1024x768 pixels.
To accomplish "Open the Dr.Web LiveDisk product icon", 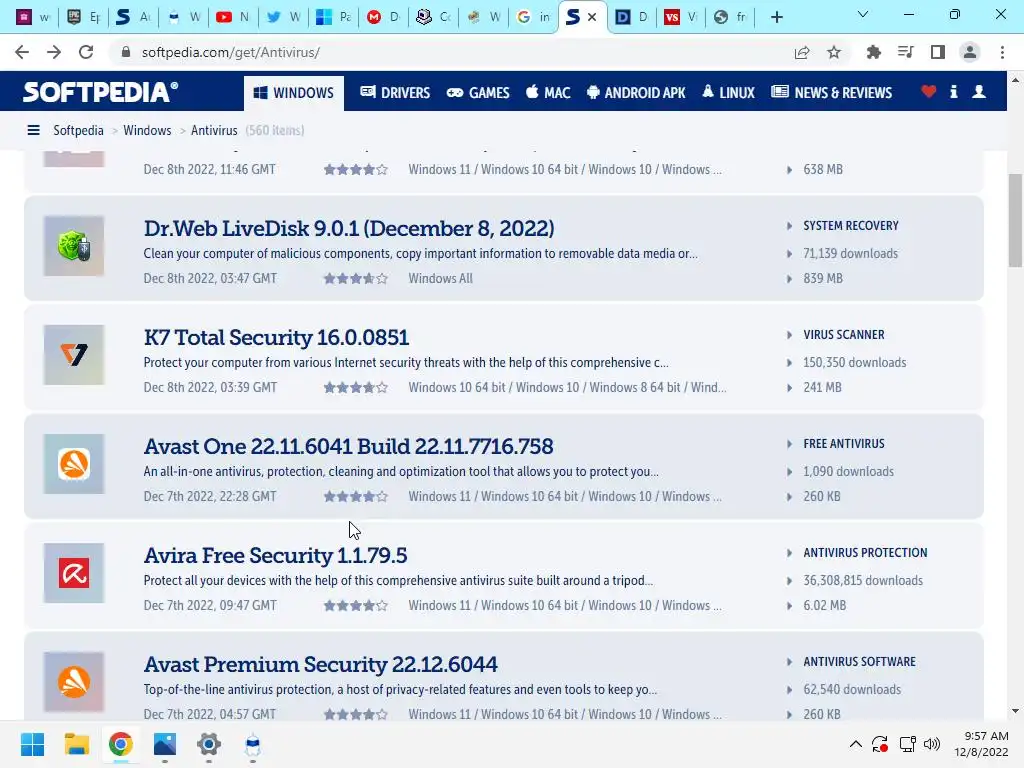I will [74, 246].
